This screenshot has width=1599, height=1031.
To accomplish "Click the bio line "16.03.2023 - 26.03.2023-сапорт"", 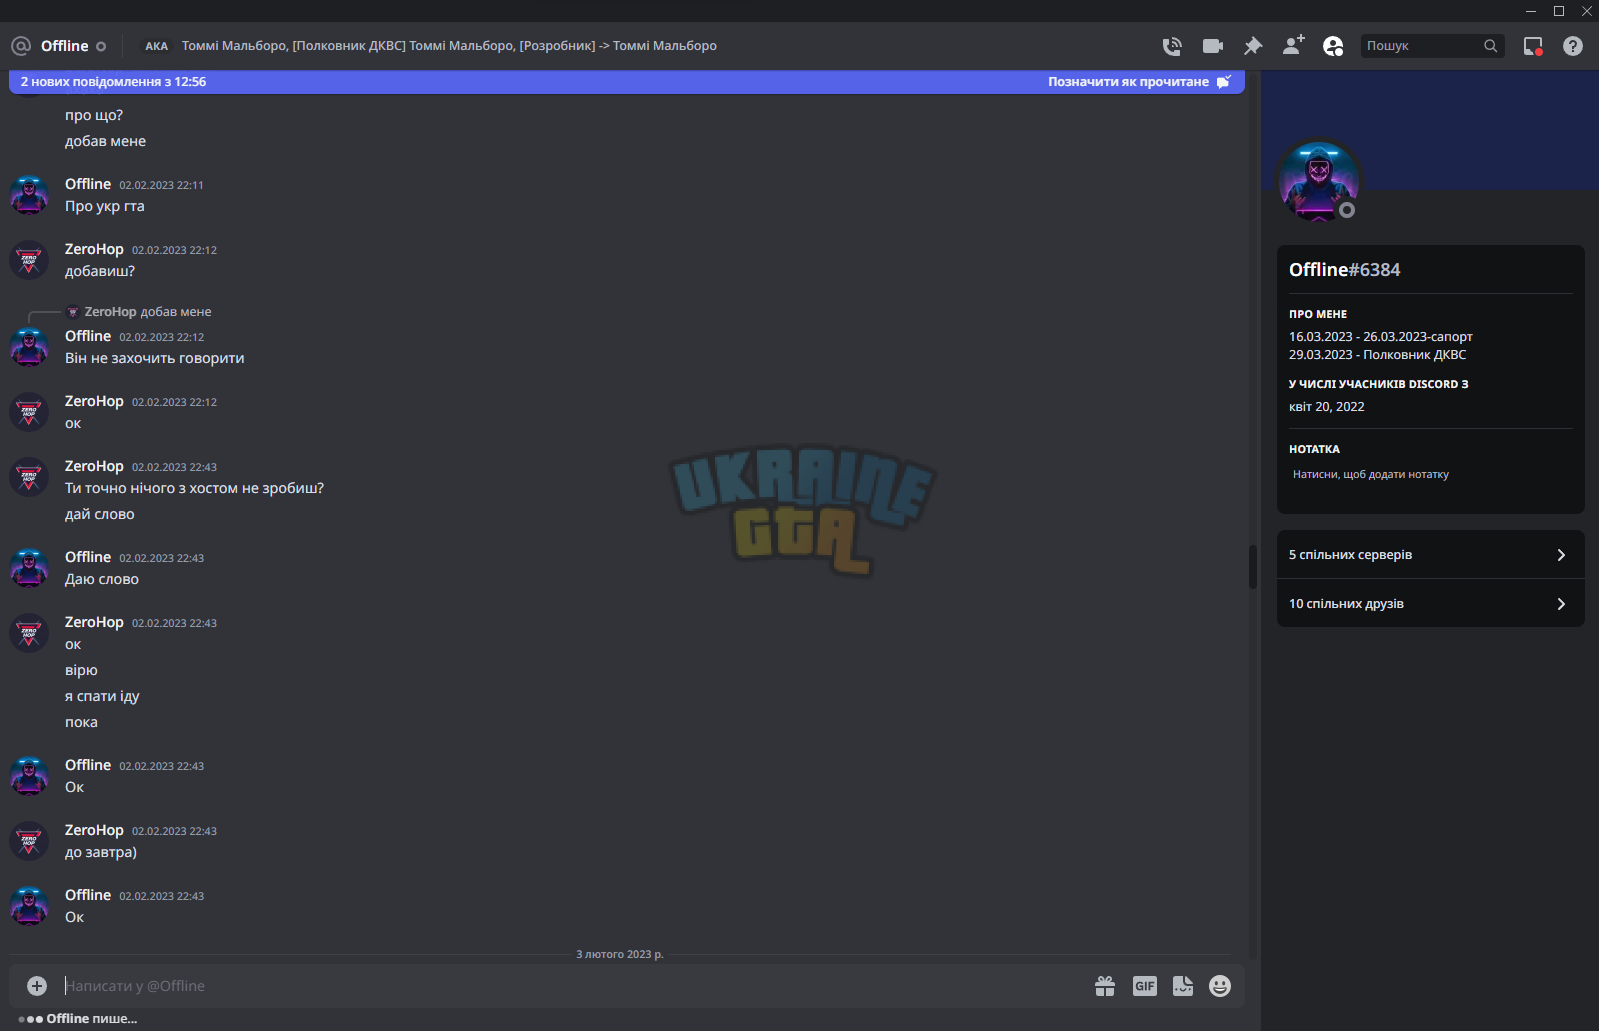I will coord(1381,337).
